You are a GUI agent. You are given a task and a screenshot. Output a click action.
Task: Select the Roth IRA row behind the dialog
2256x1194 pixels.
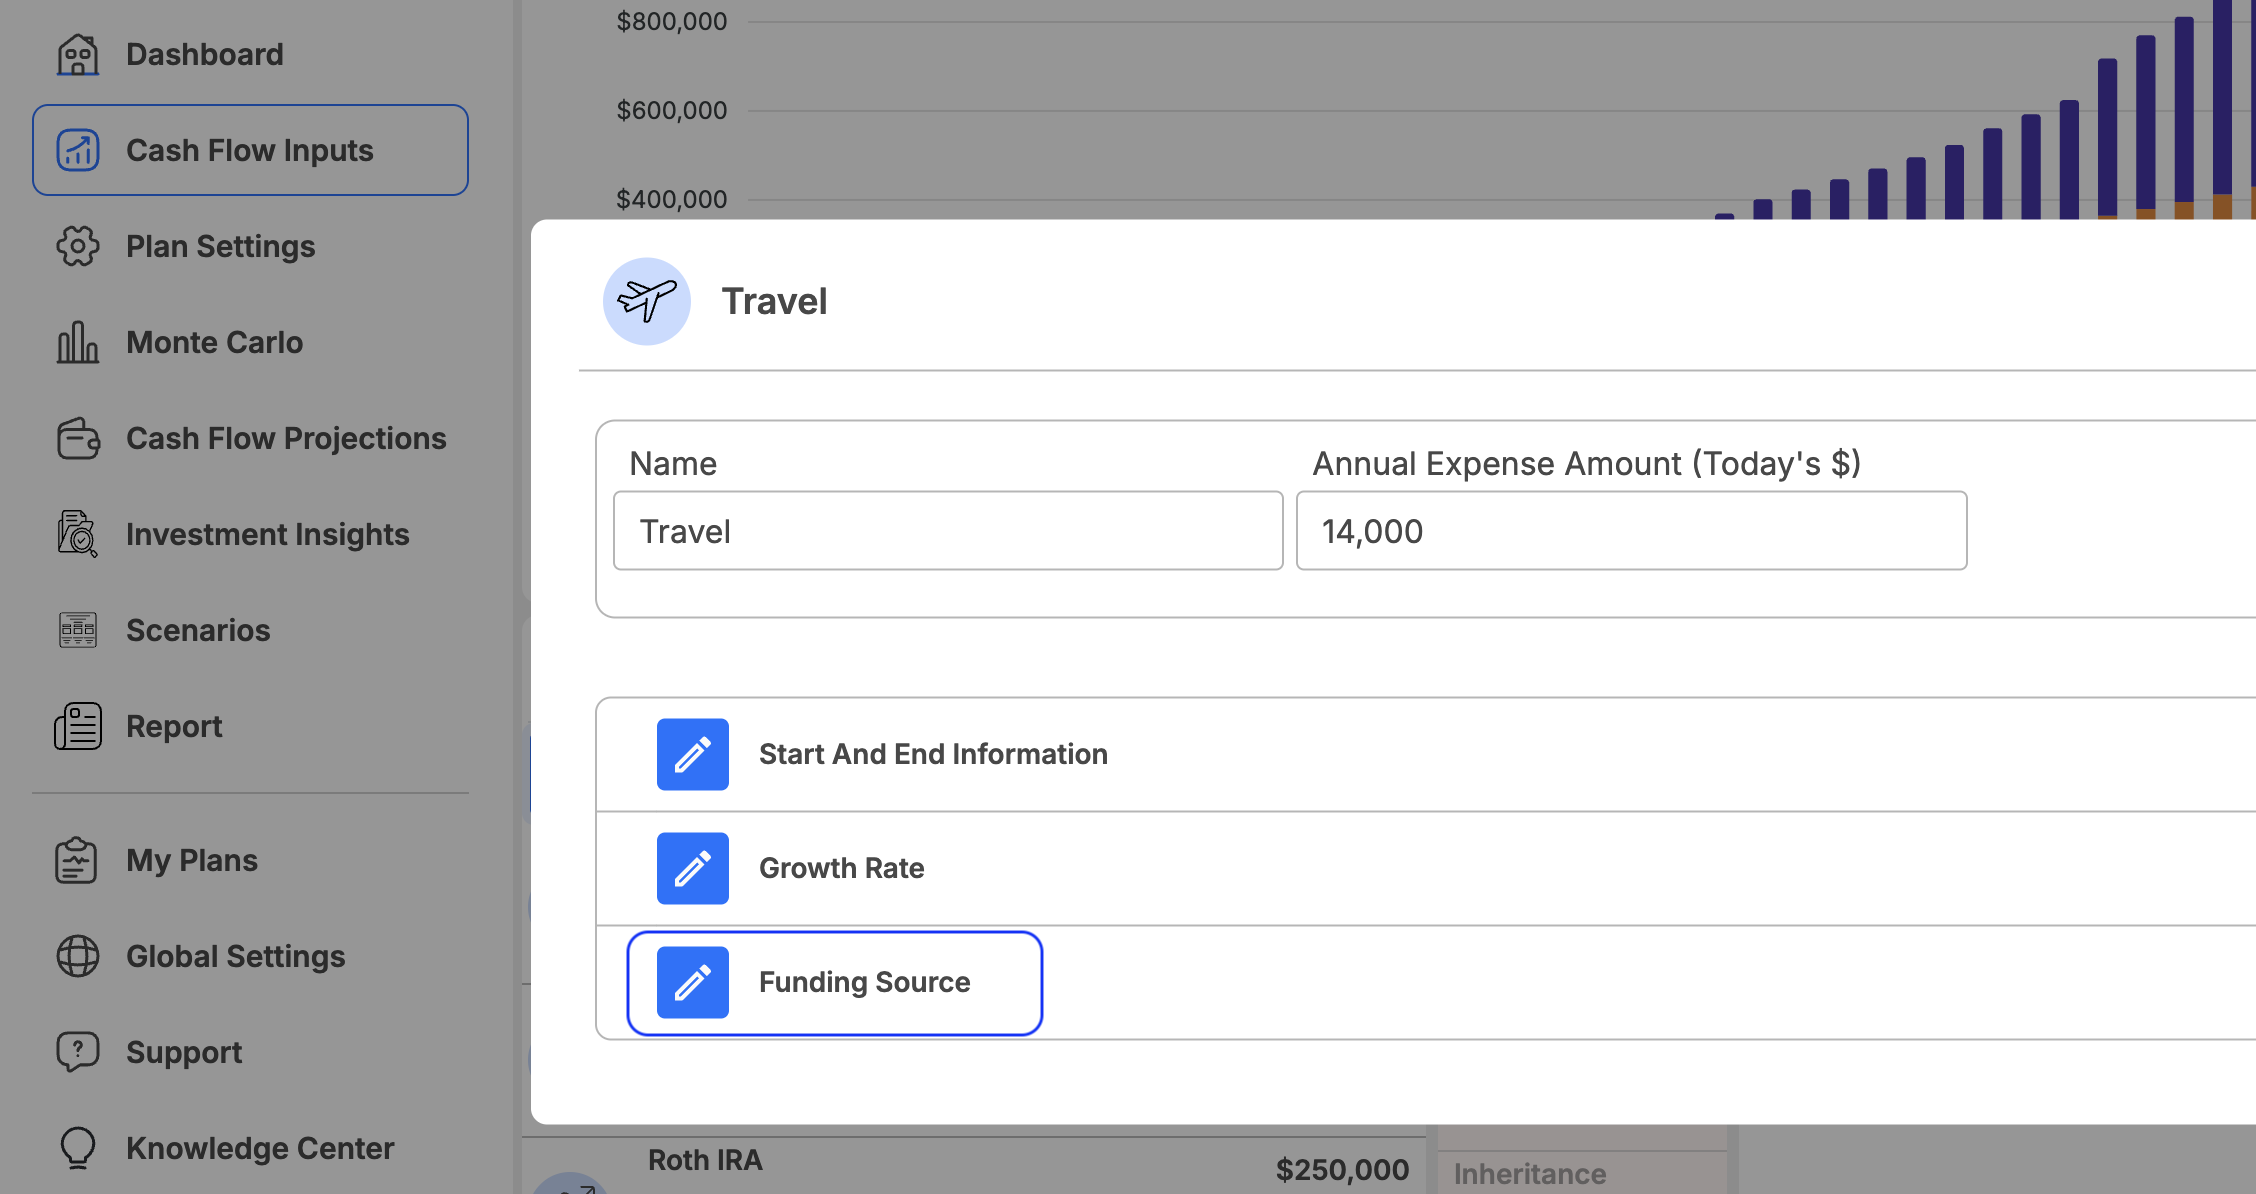[975, 1165]
